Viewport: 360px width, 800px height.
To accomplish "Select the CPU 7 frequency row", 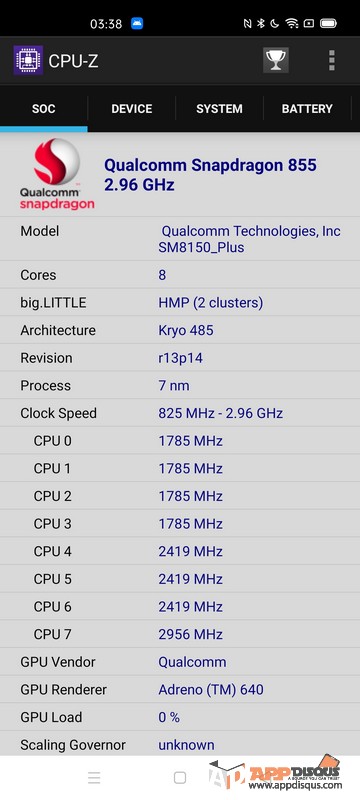I will [180, 634].
